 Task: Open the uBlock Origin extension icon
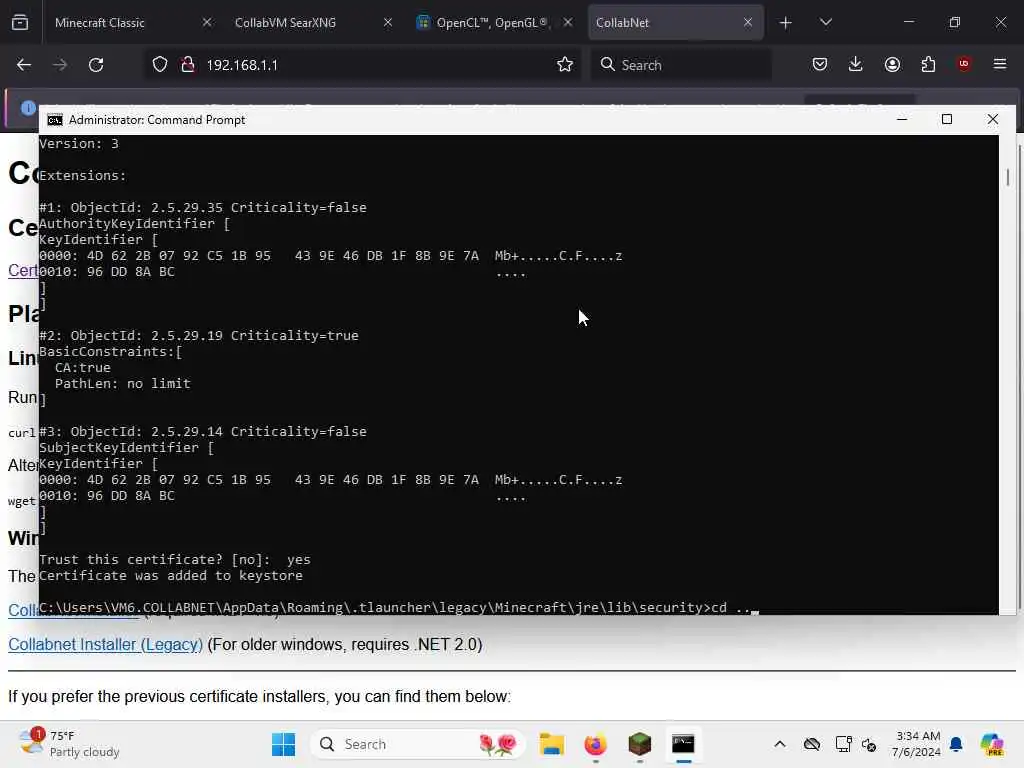964,63
